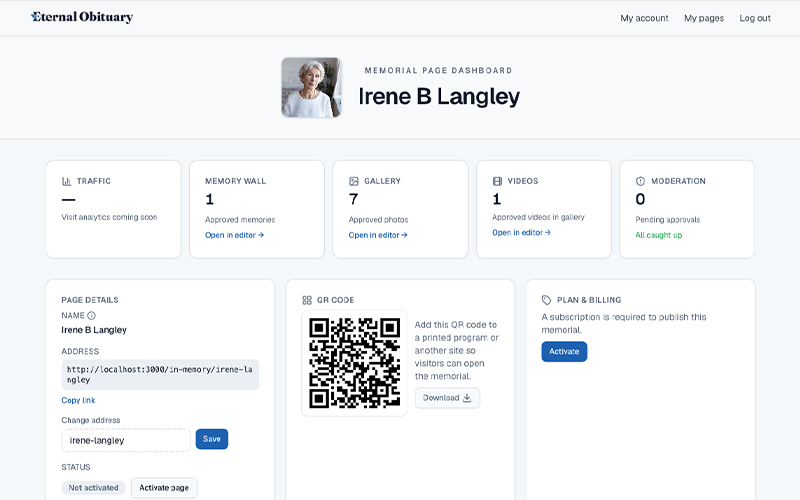Screen dimensions: 800x500
Task: Go to My pages
Action: 704,18
